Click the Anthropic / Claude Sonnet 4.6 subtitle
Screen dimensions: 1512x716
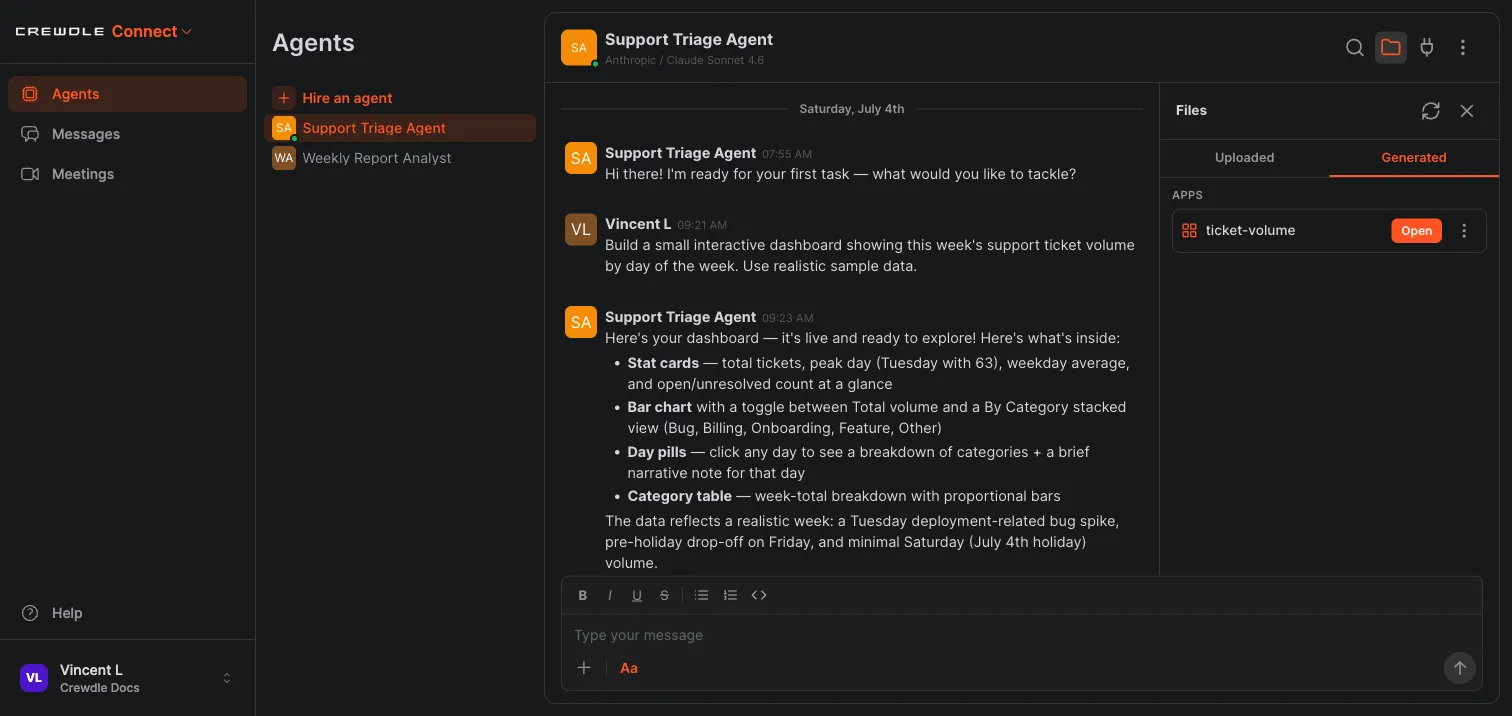coord(684,60)
